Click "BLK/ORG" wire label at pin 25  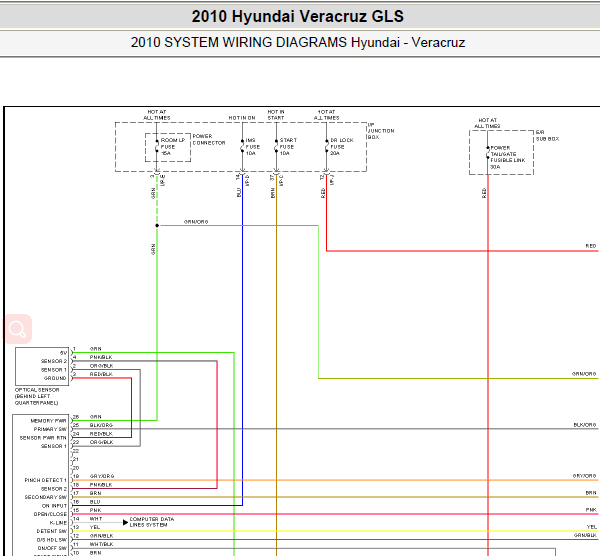click(101, 425)
